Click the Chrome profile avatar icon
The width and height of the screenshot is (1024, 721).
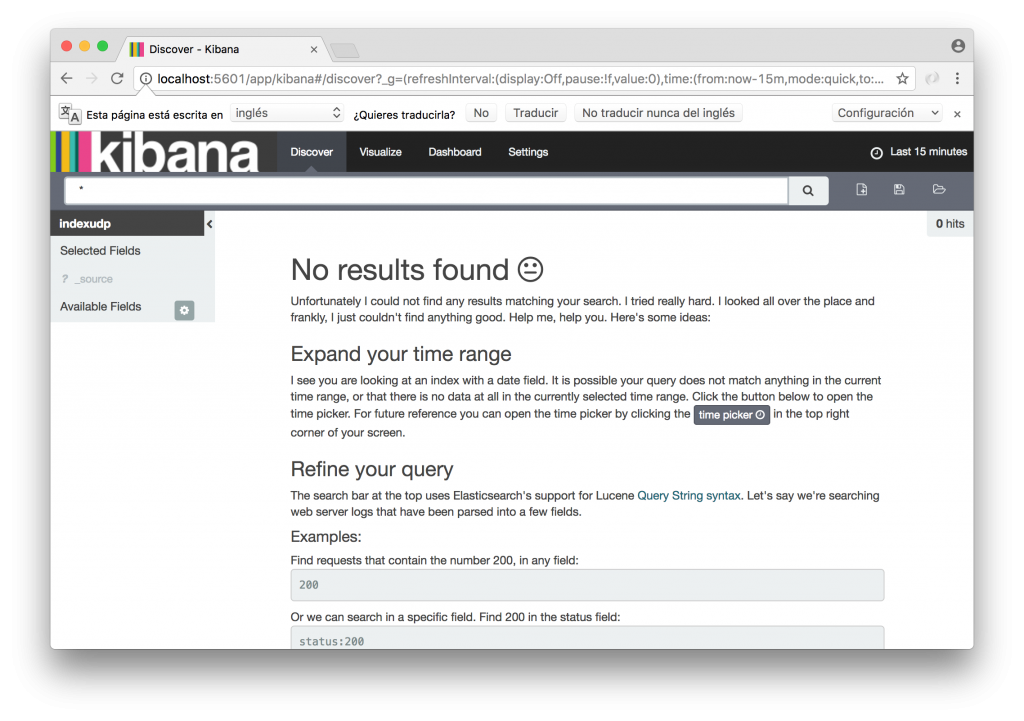[x=957, y=46]
